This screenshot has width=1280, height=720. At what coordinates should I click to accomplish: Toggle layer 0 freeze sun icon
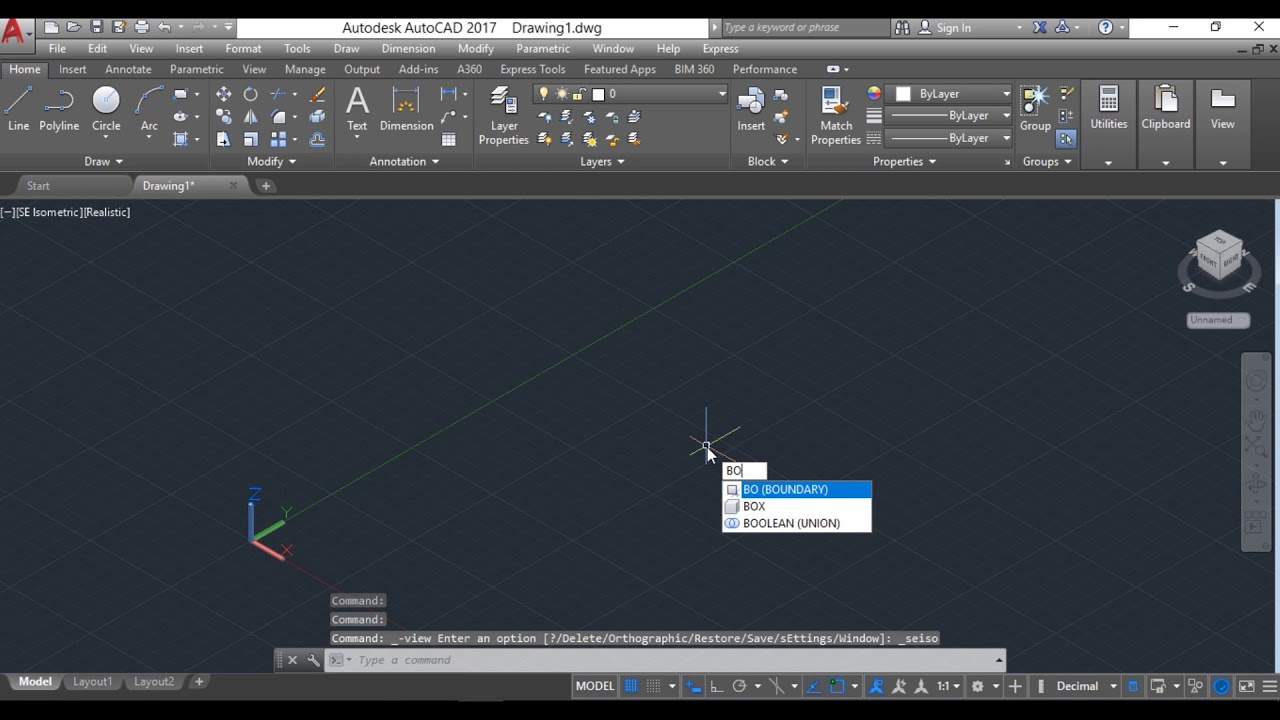click(x=562, y=94)
